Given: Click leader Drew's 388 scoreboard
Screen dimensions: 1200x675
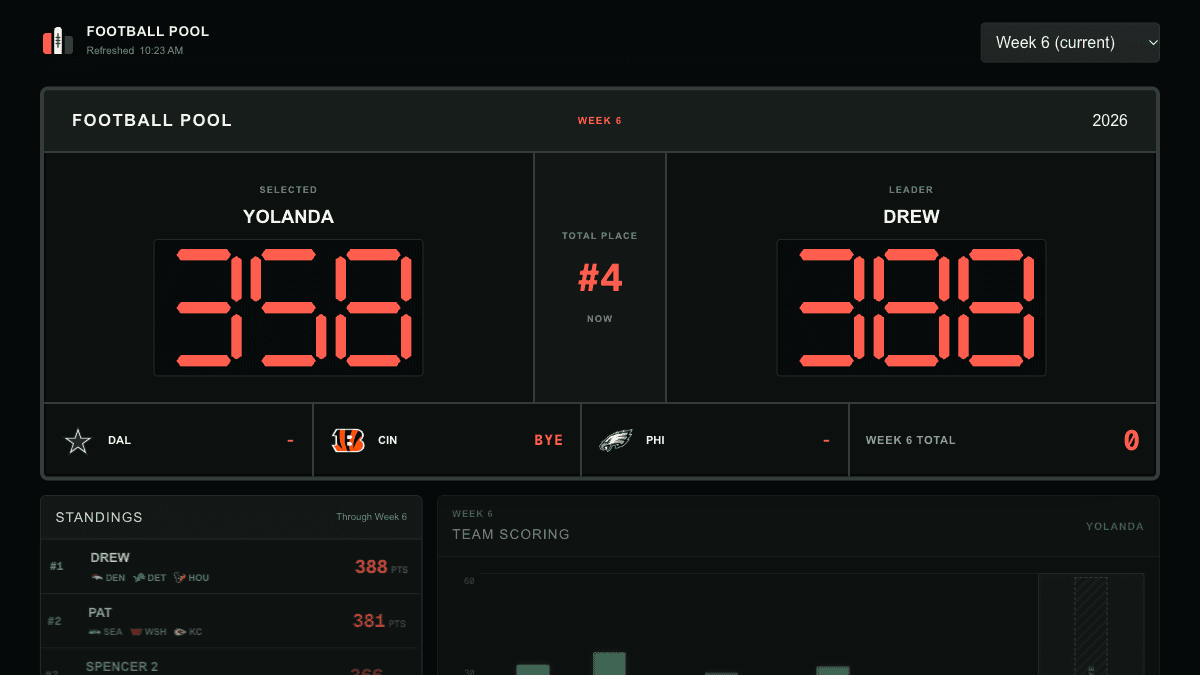Looking at the screenshot, I should 911,308.
